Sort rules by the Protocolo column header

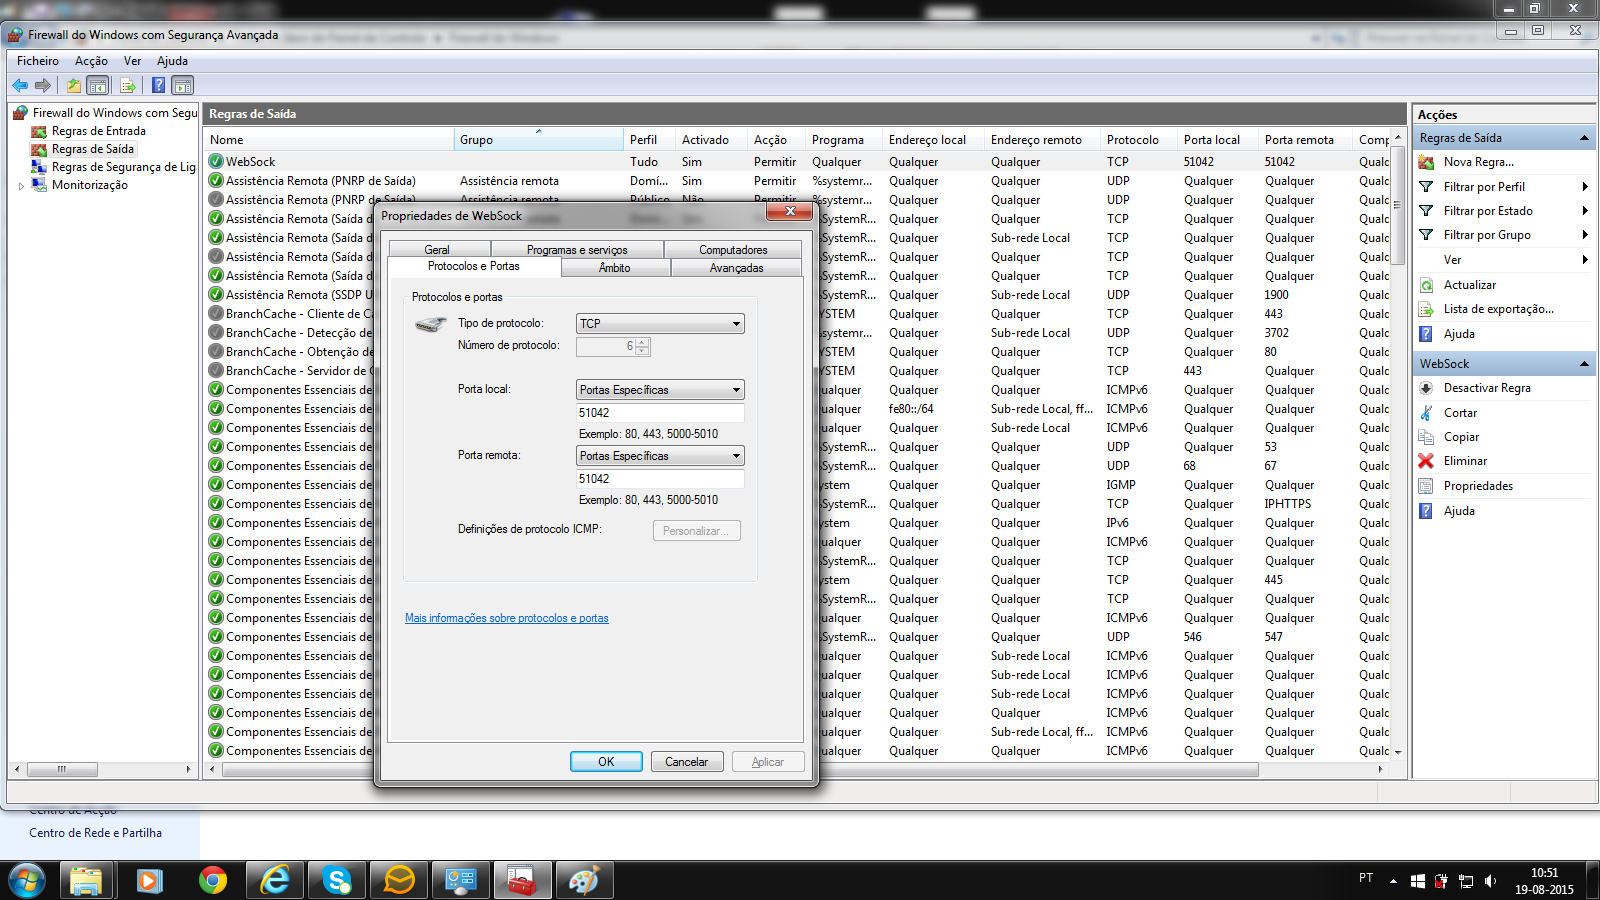click(1138, 140)
